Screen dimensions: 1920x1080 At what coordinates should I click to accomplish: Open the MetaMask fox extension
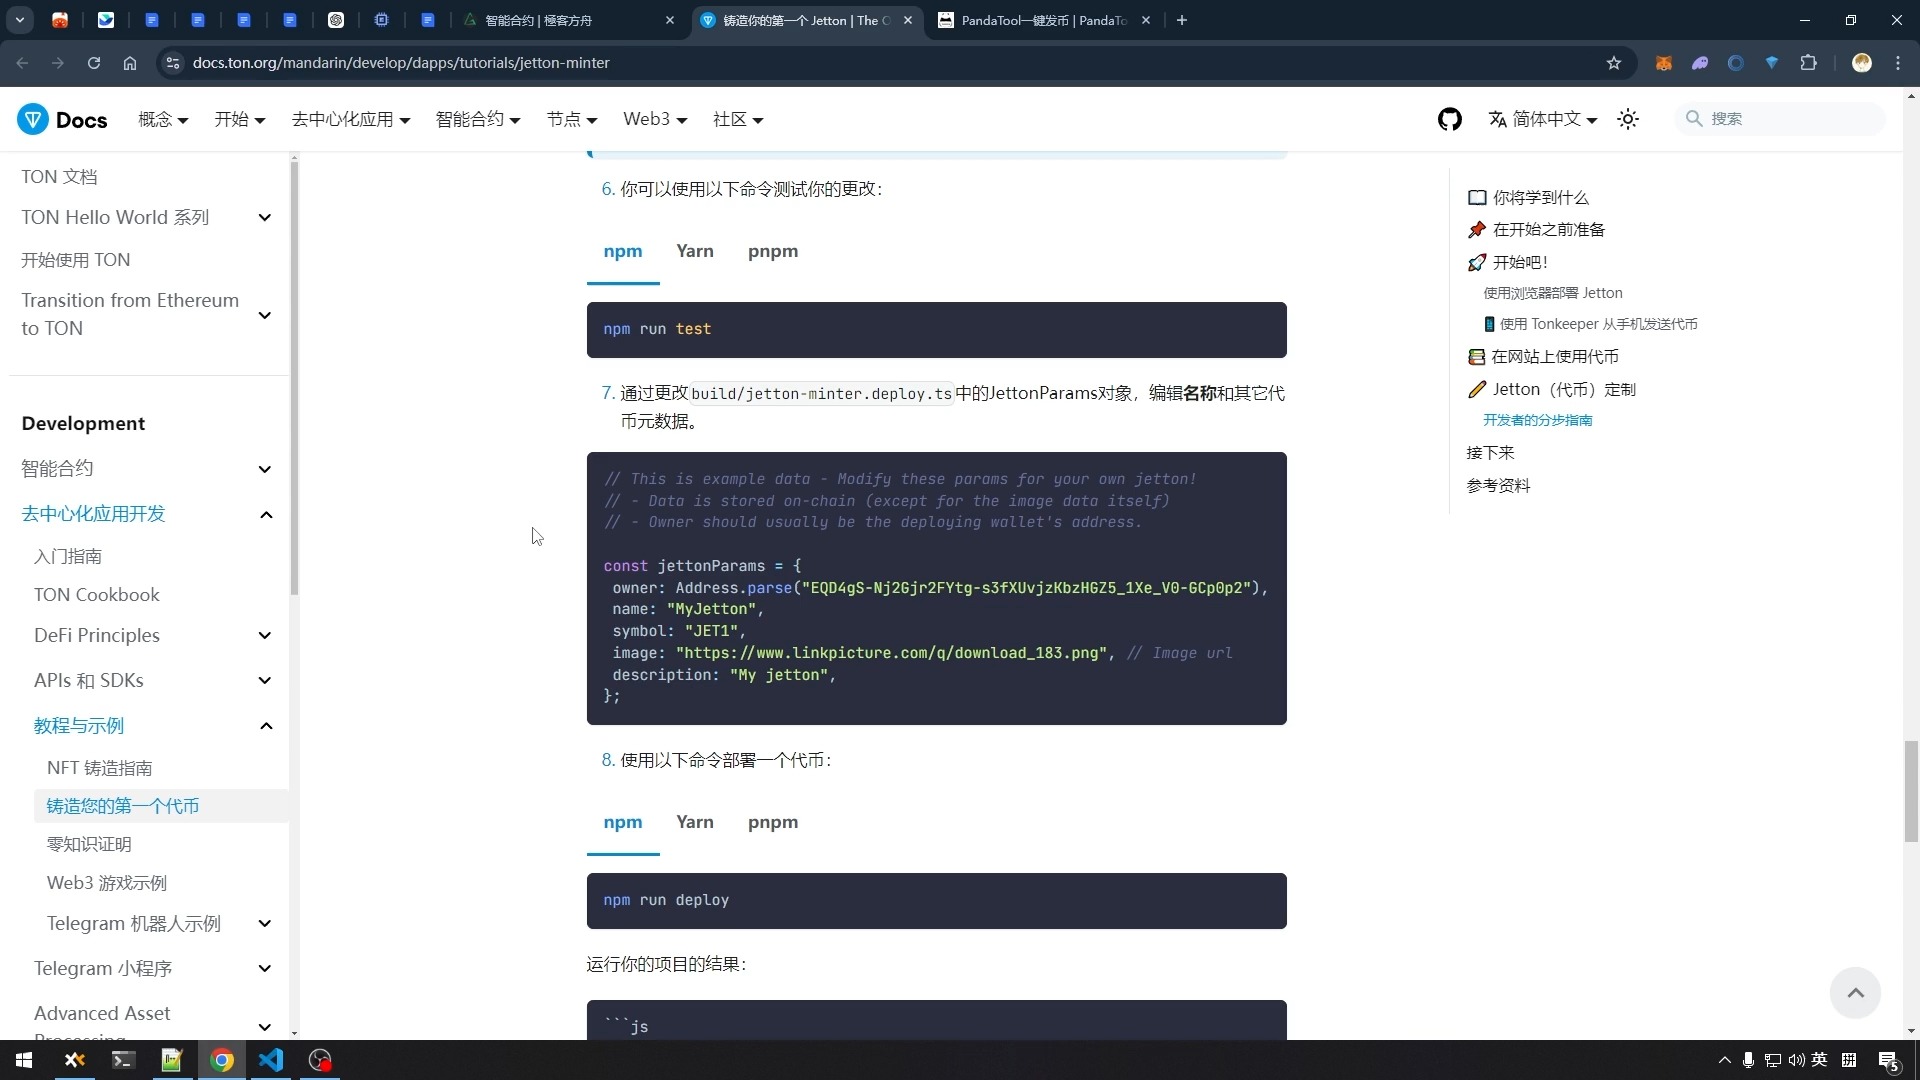click(x=1664, y=63)
